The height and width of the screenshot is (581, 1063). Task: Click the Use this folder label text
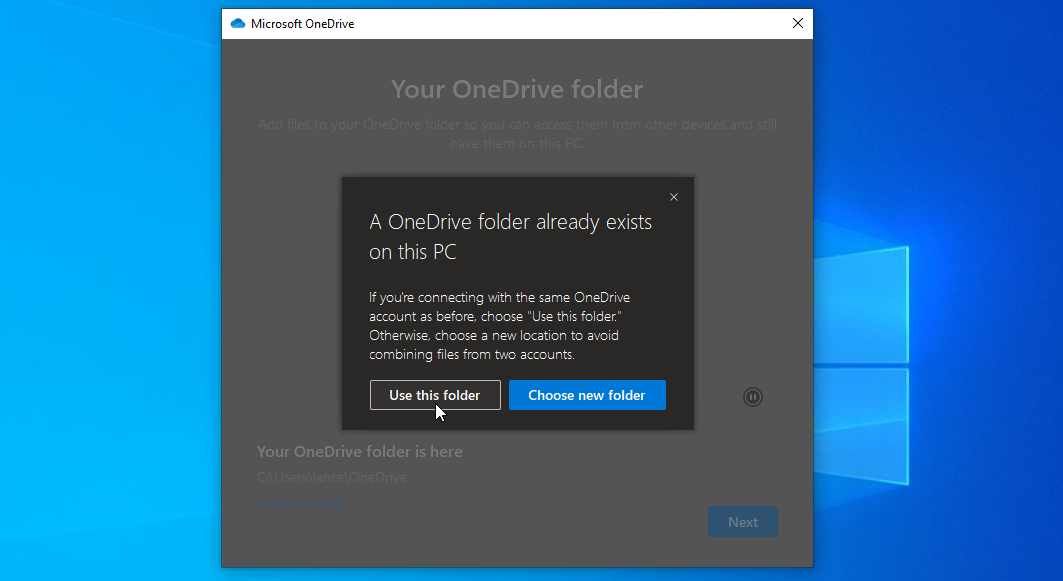[435, 395]
